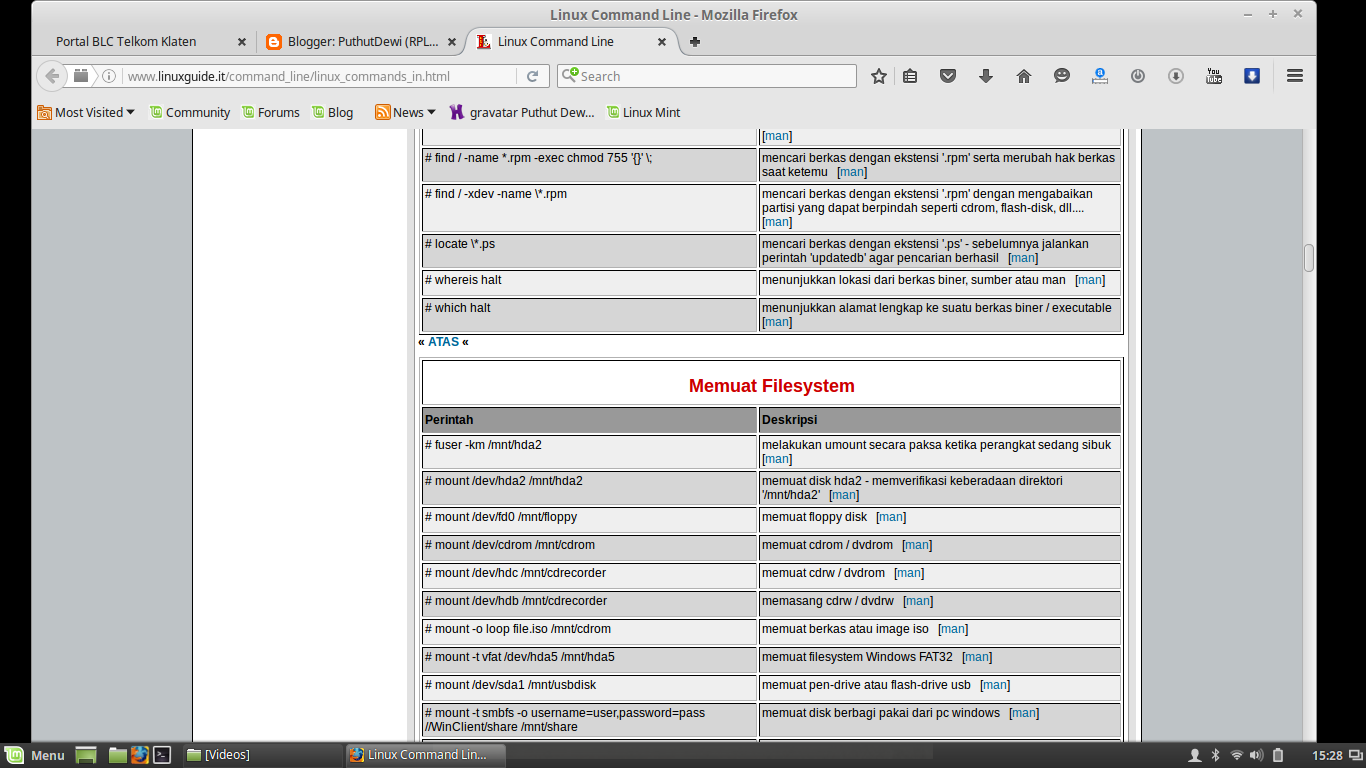
Task: Select Linux Command Line taskbar window button
Action: 423,755
